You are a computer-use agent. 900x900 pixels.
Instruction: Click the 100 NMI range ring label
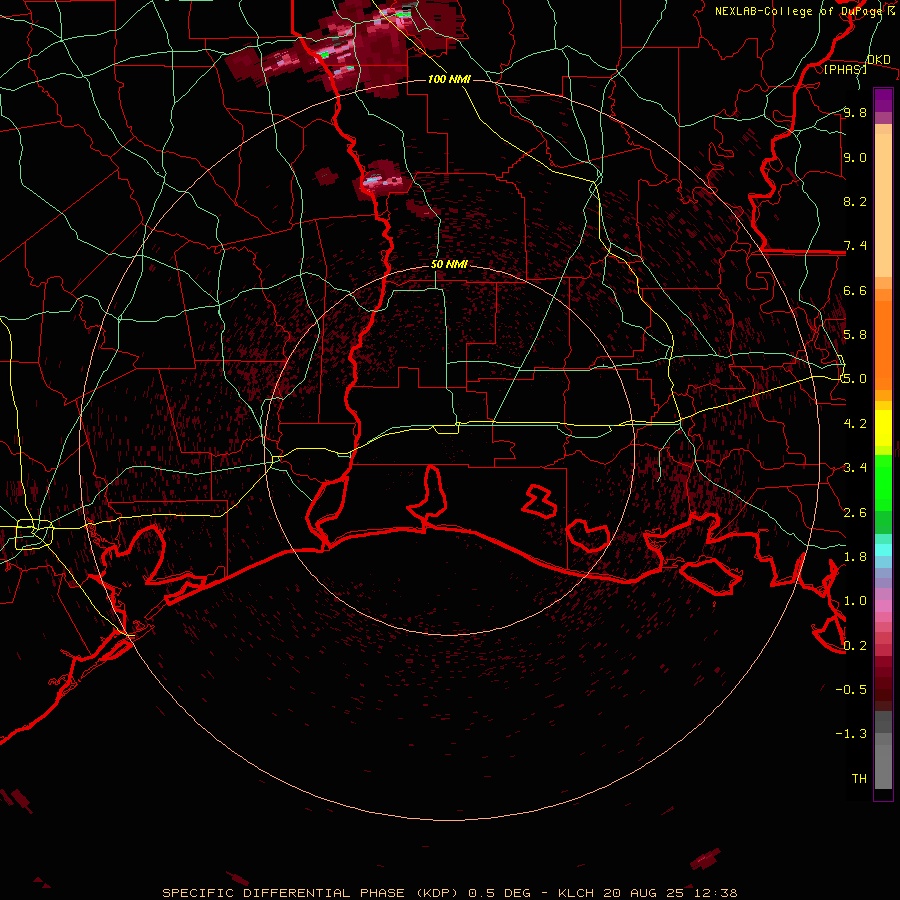point(449,79)
